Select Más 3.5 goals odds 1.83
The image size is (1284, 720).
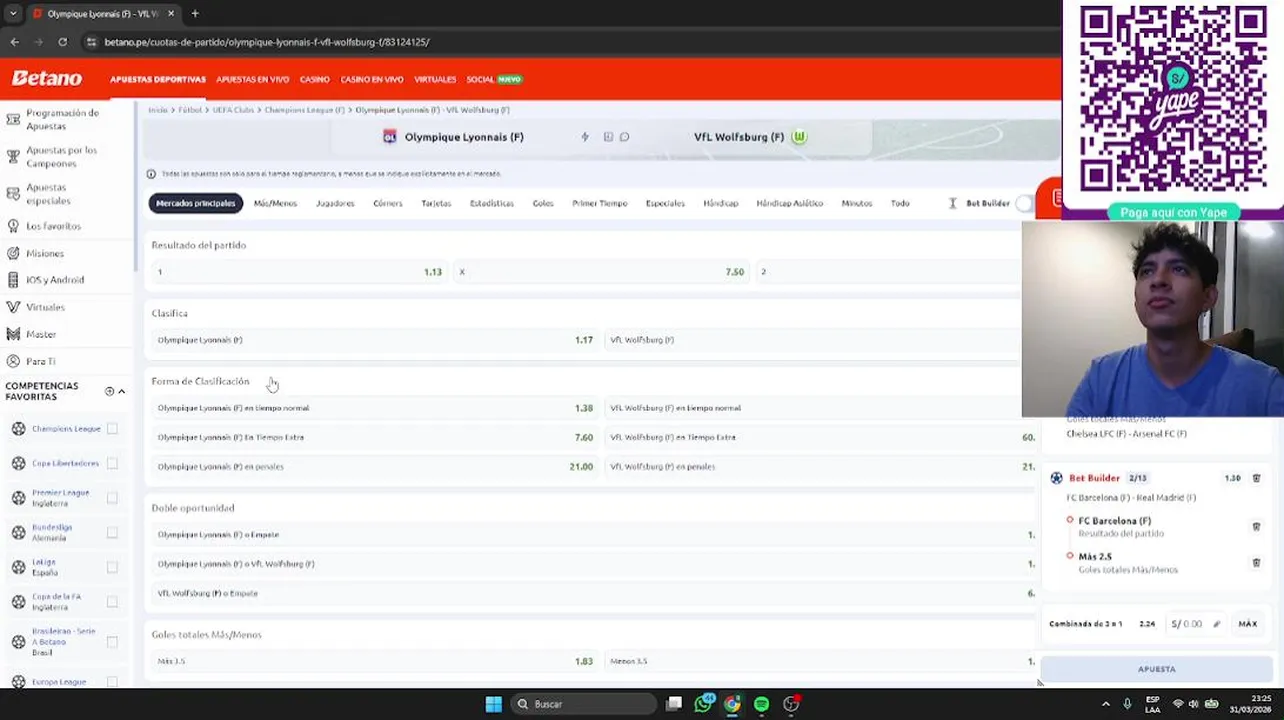click(x=375, y=661)
